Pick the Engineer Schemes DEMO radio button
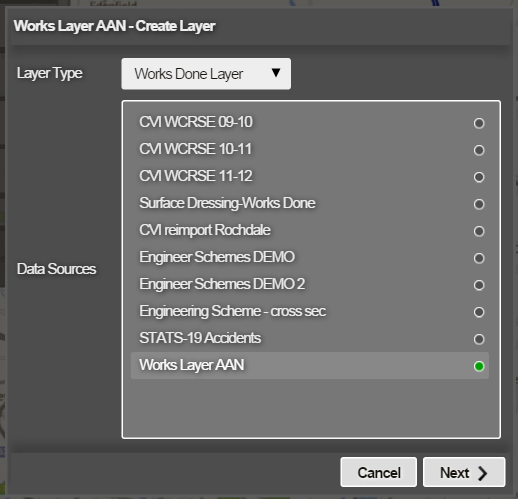This screenshot has width=518, height=499. (x=479, y=258)
